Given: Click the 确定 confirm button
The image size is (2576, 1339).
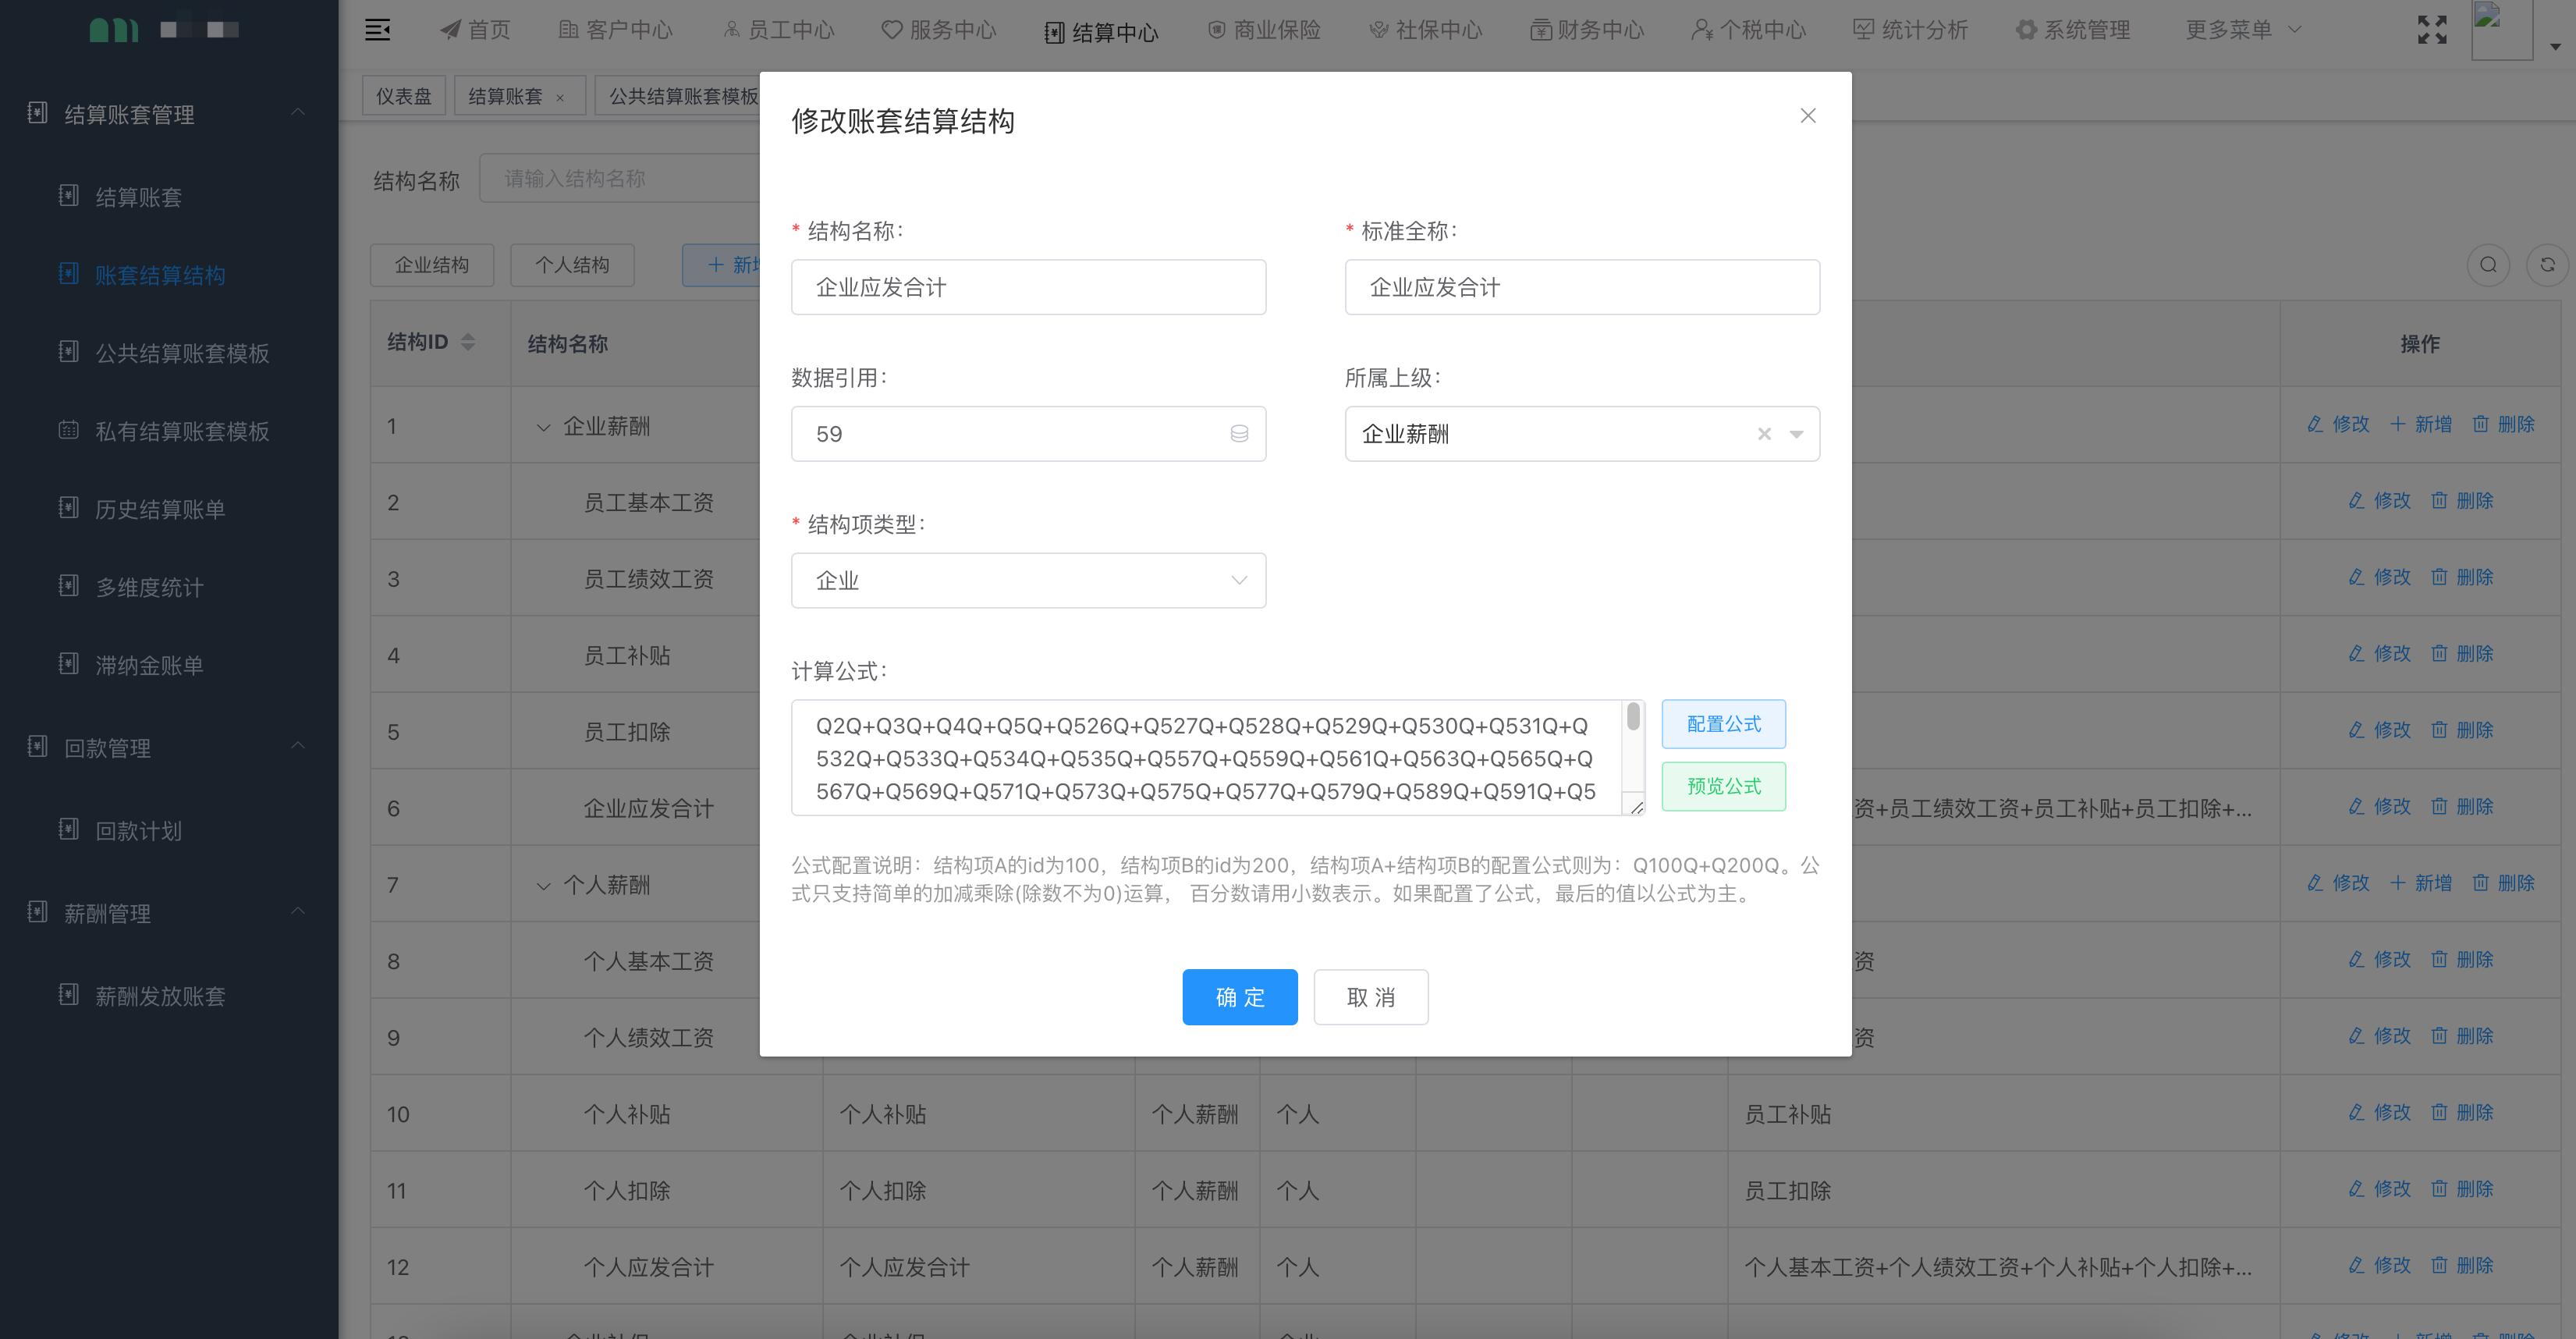Looking at the screenshot, I should pyautogui.click(x=1240, y=997).
